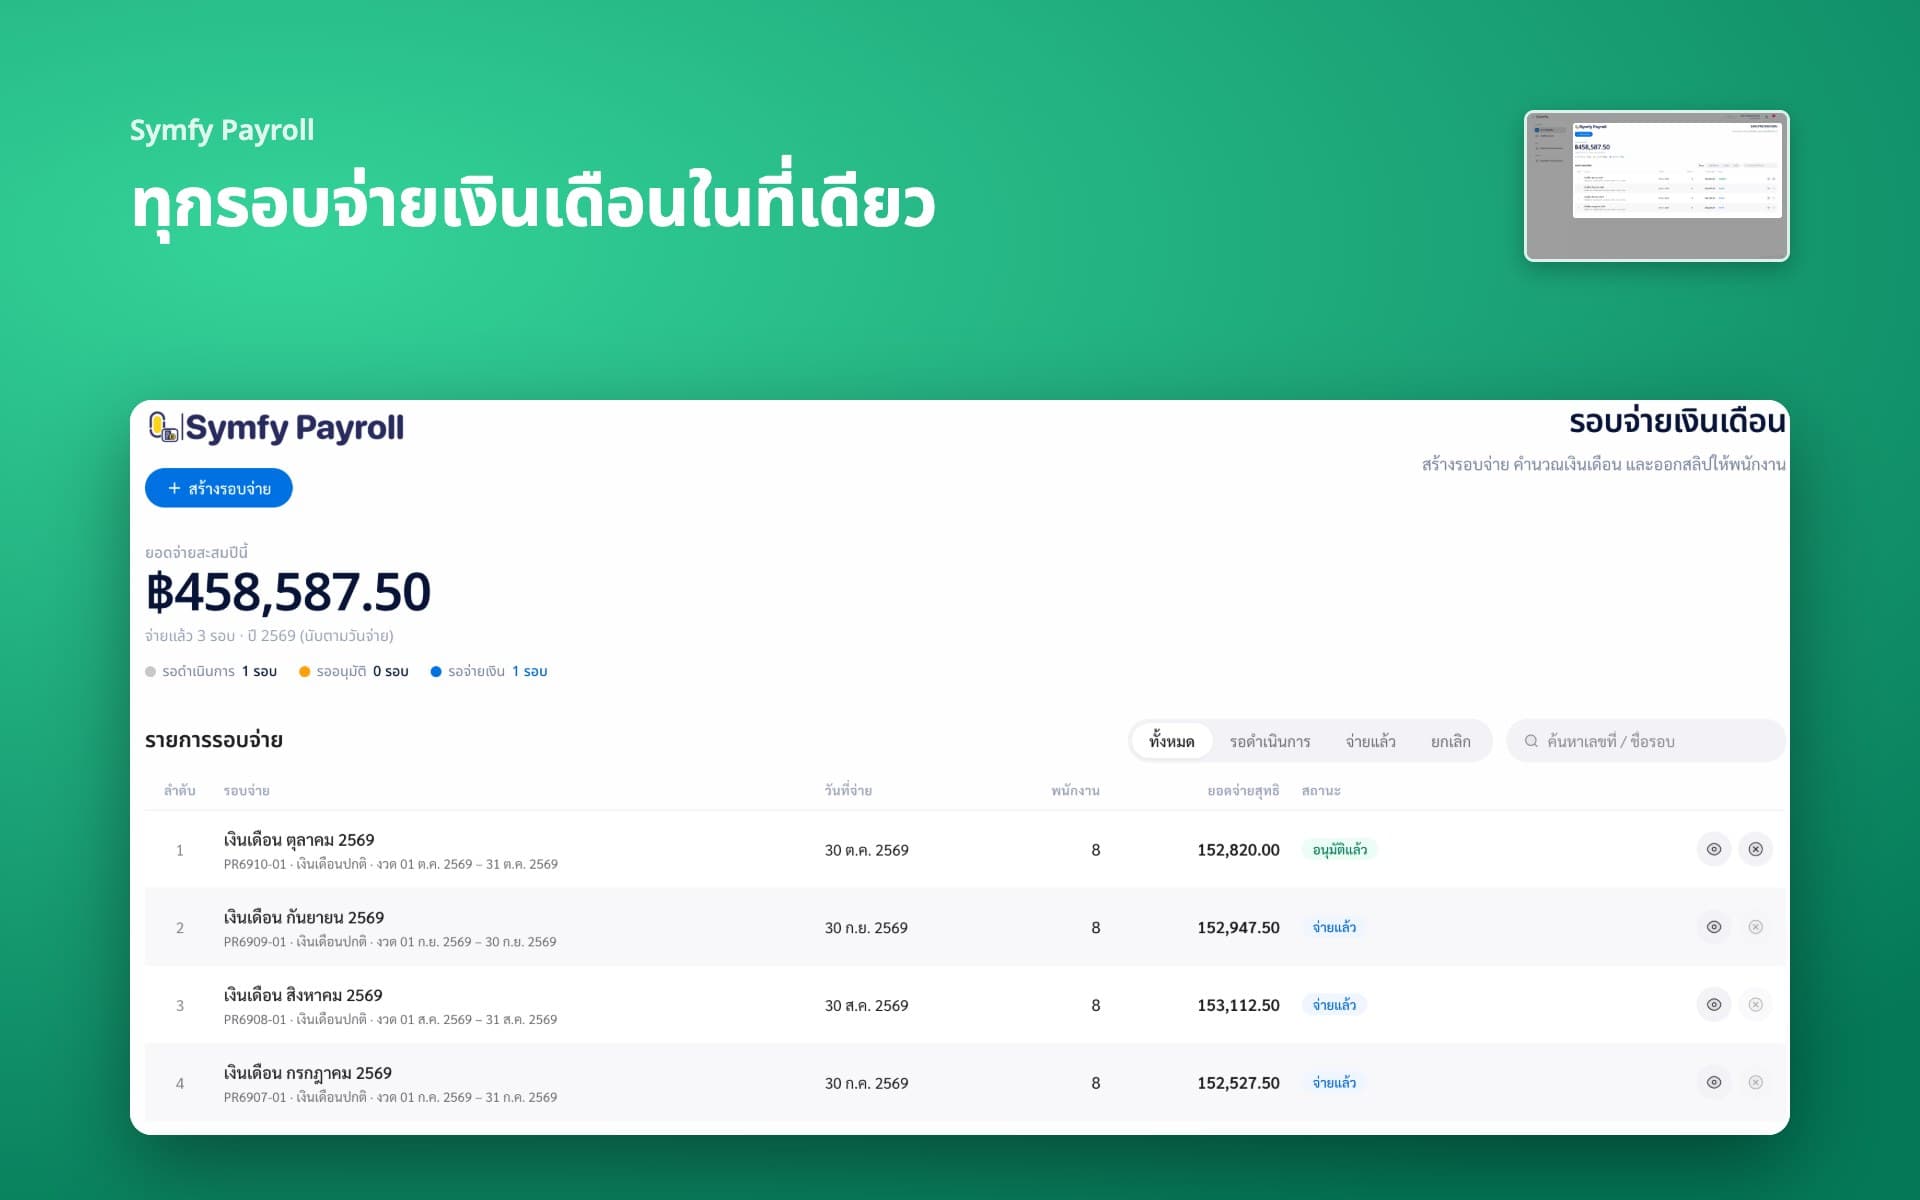
Task: Click the amount 152,947.50
Action: (x=1238, y=927)
